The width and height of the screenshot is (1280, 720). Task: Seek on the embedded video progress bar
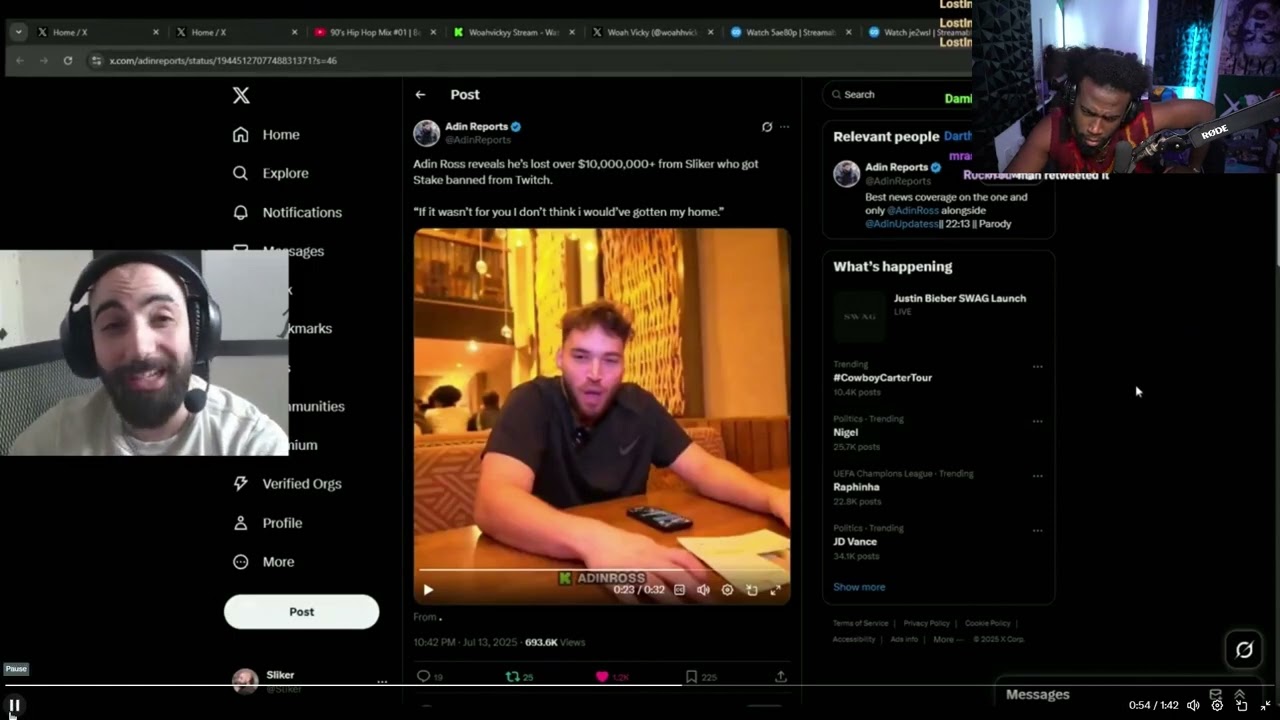[x=602, y=570]
